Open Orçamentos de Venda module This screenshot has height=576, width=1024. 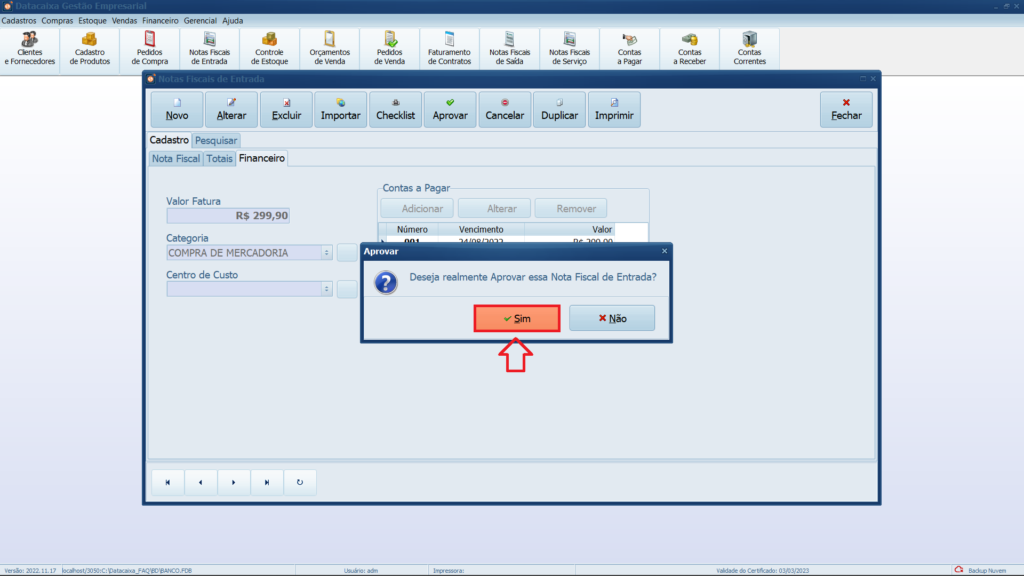[329, 48]
